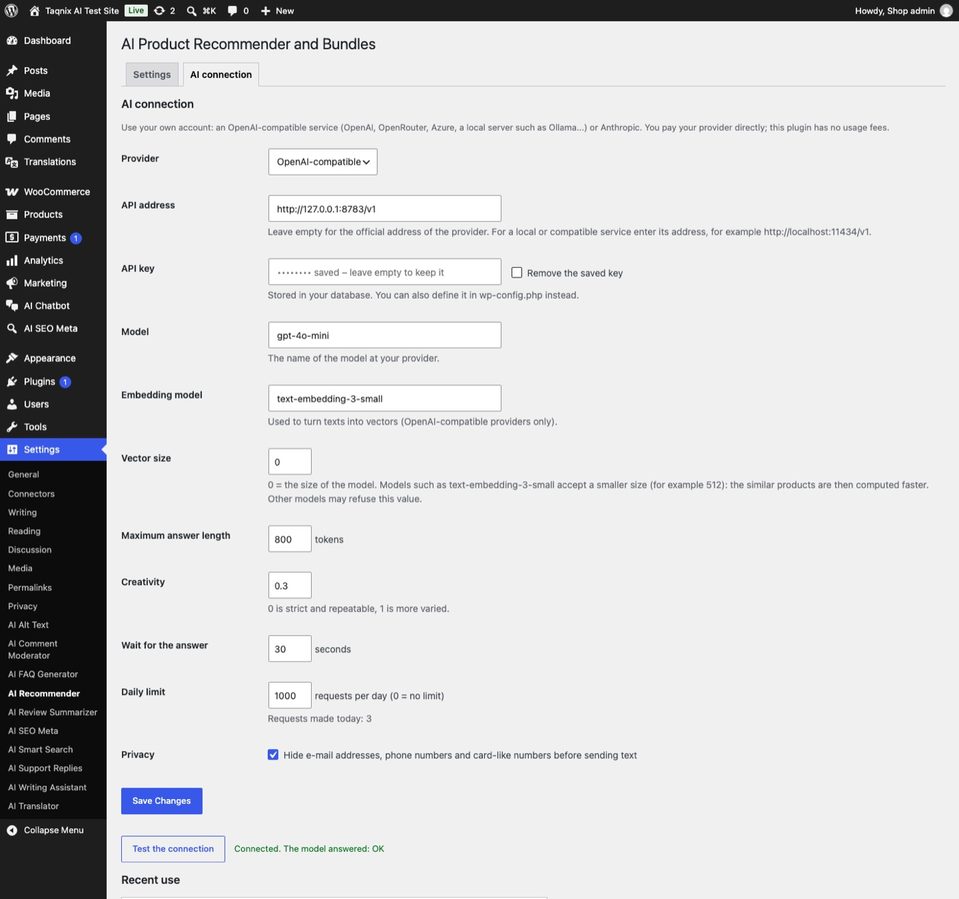Click the Payments dollar icon
The height and width of the screenshot is (899, 959).
[x=12, y=237]
